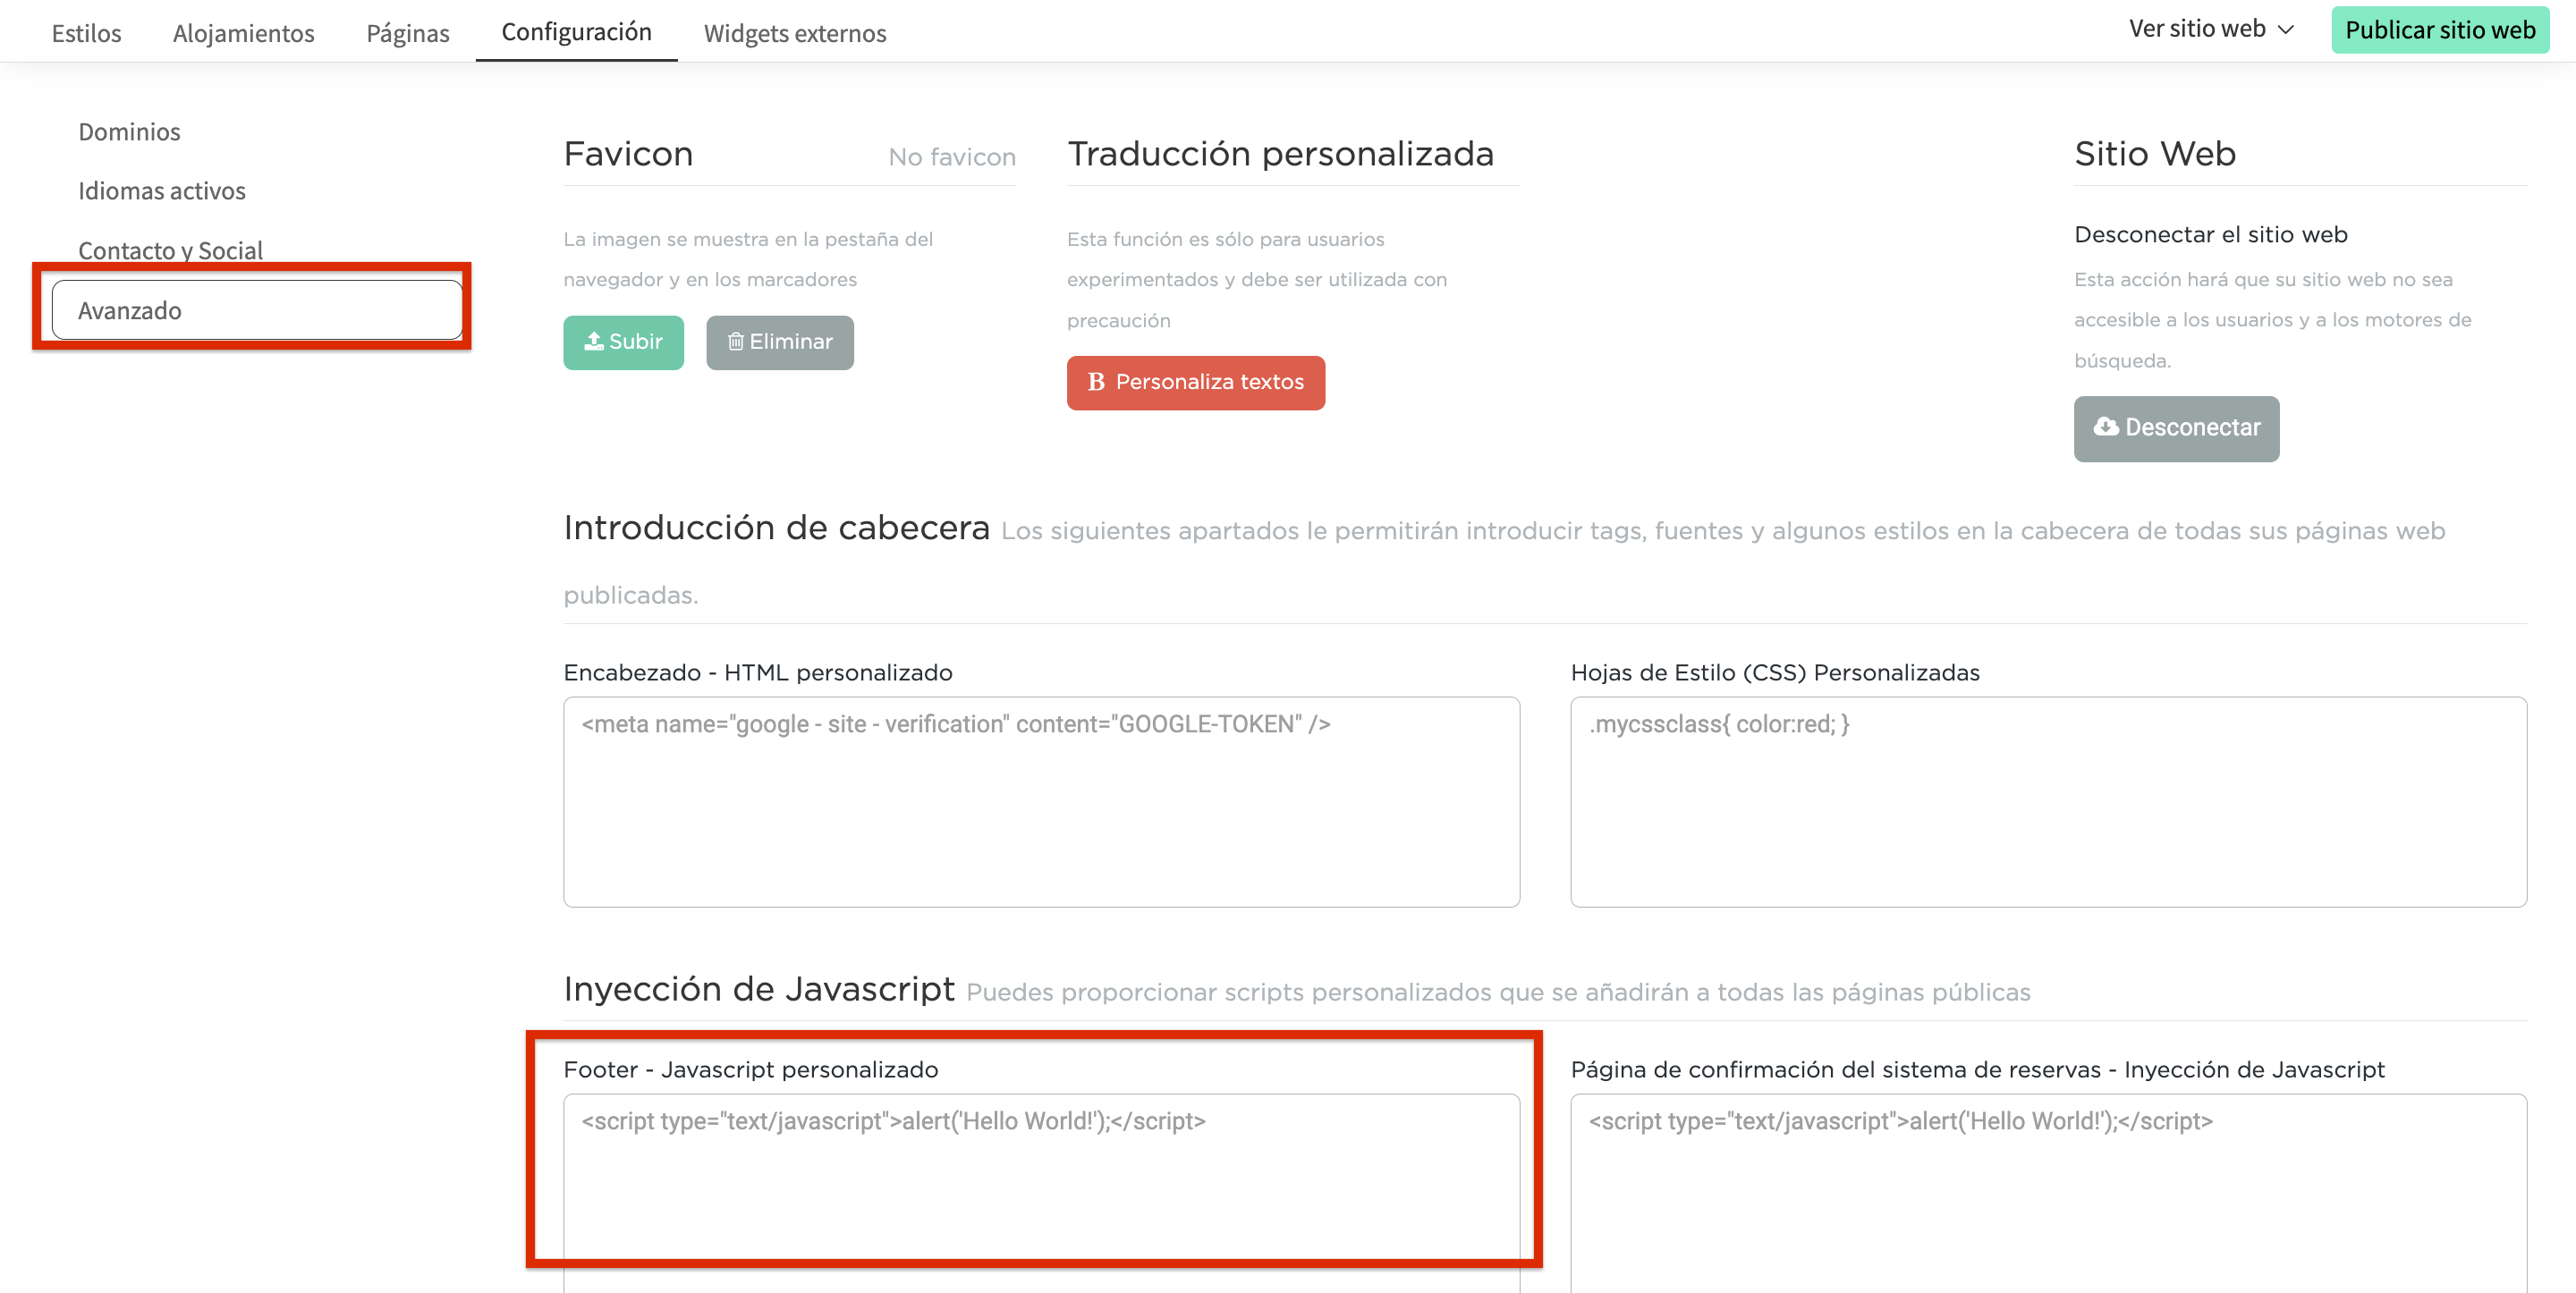Click the trash icon on Eliminar button
The width and height of the screenshot is (2576, 1293).
[x=735, y=342]
